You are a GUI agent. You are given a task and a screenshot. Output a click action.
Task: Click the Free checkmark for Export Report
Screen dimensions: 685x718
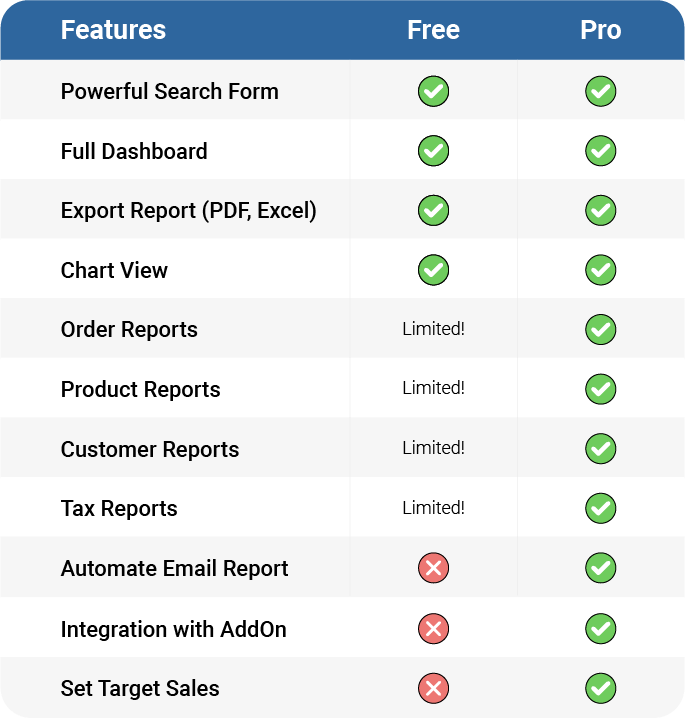(x=433, y=210)
